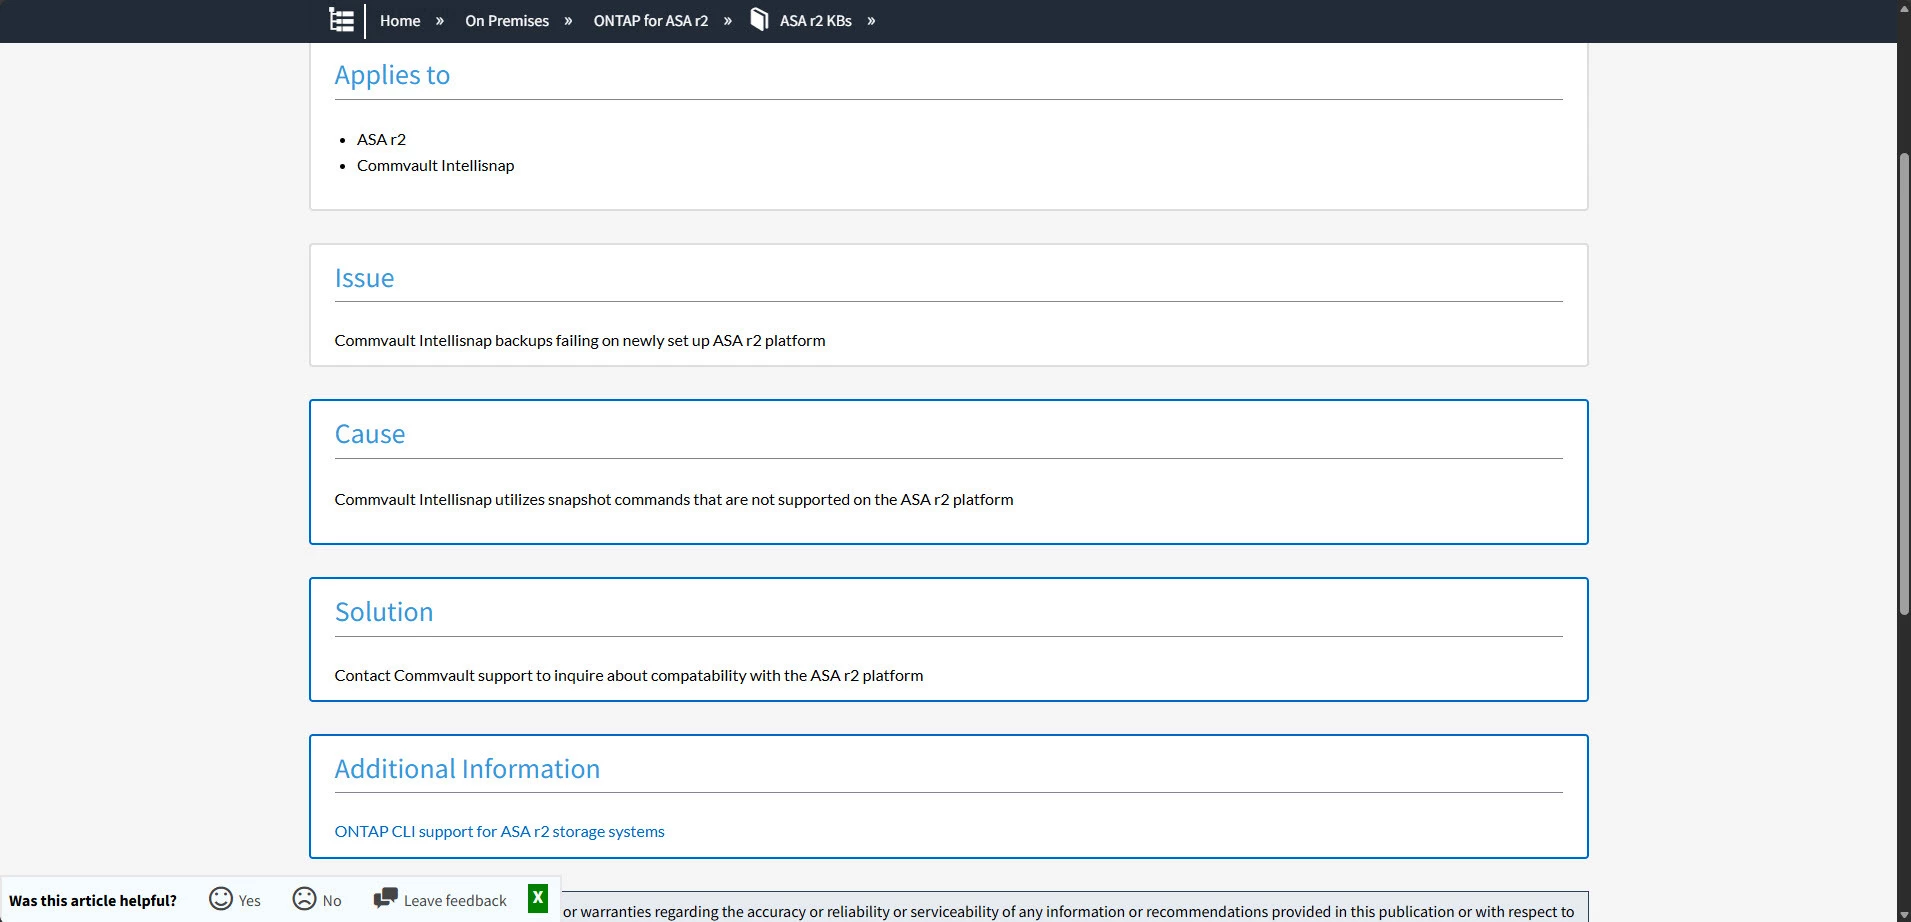Click the book icon beside ASA r2 KBs

pyautogui.click(x=759, y=20)
